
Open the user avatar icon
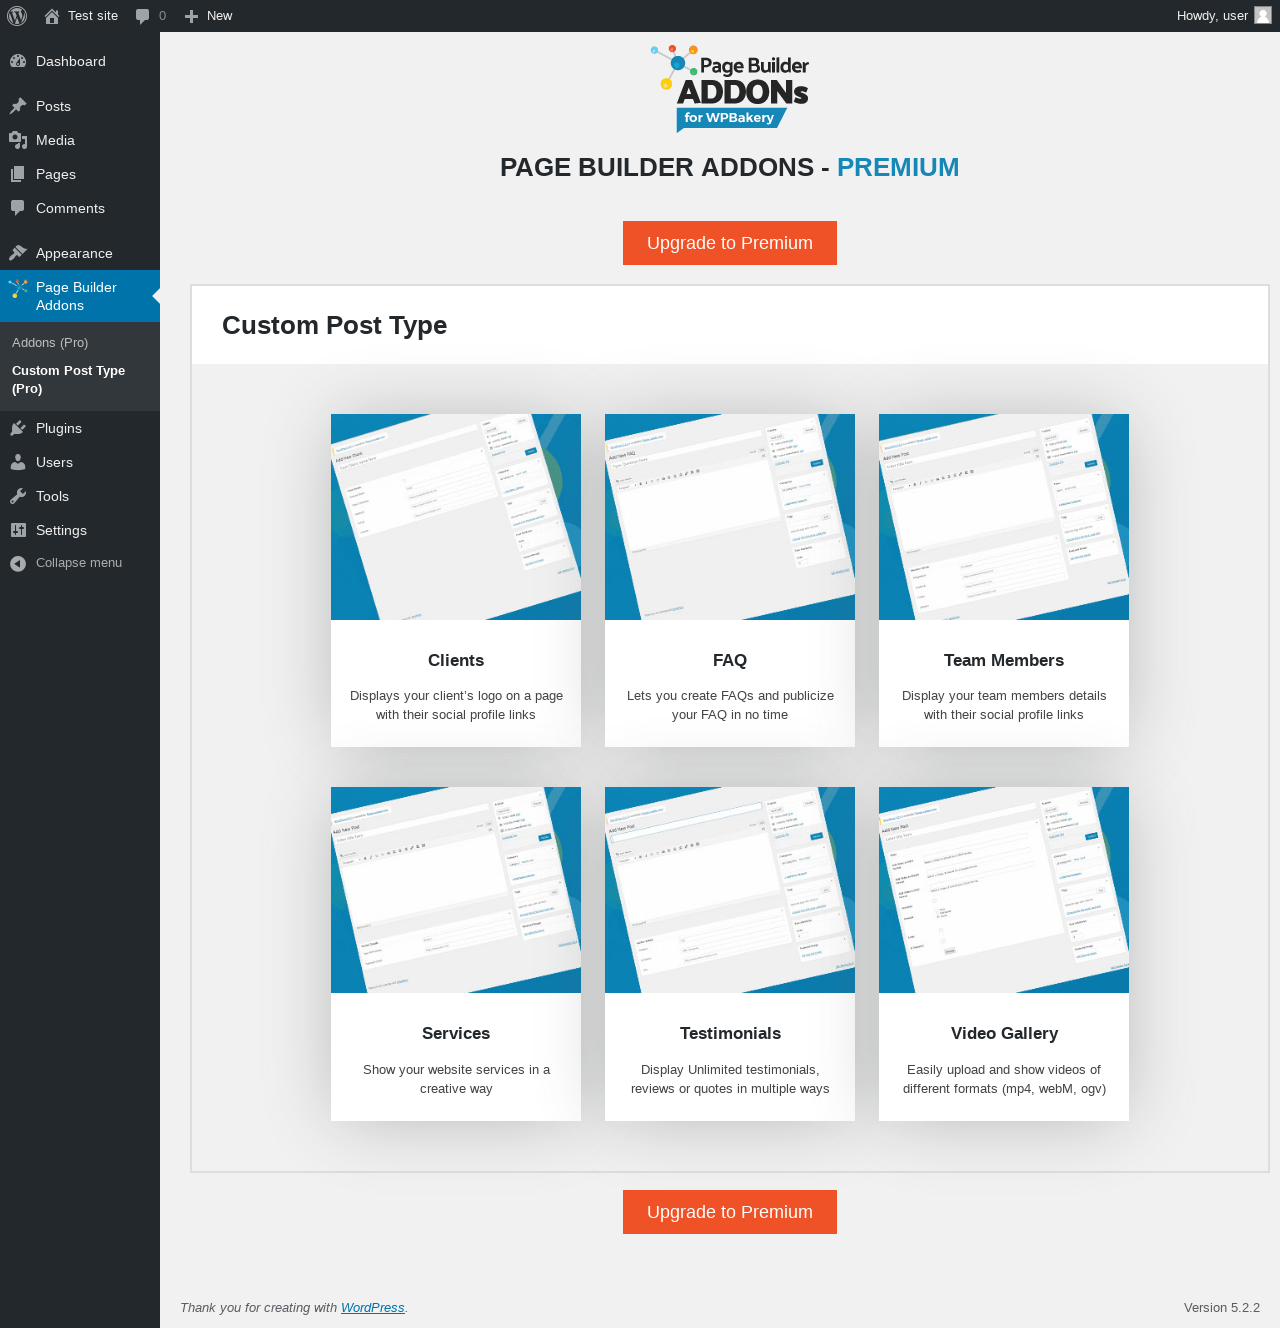point(1263,15)
